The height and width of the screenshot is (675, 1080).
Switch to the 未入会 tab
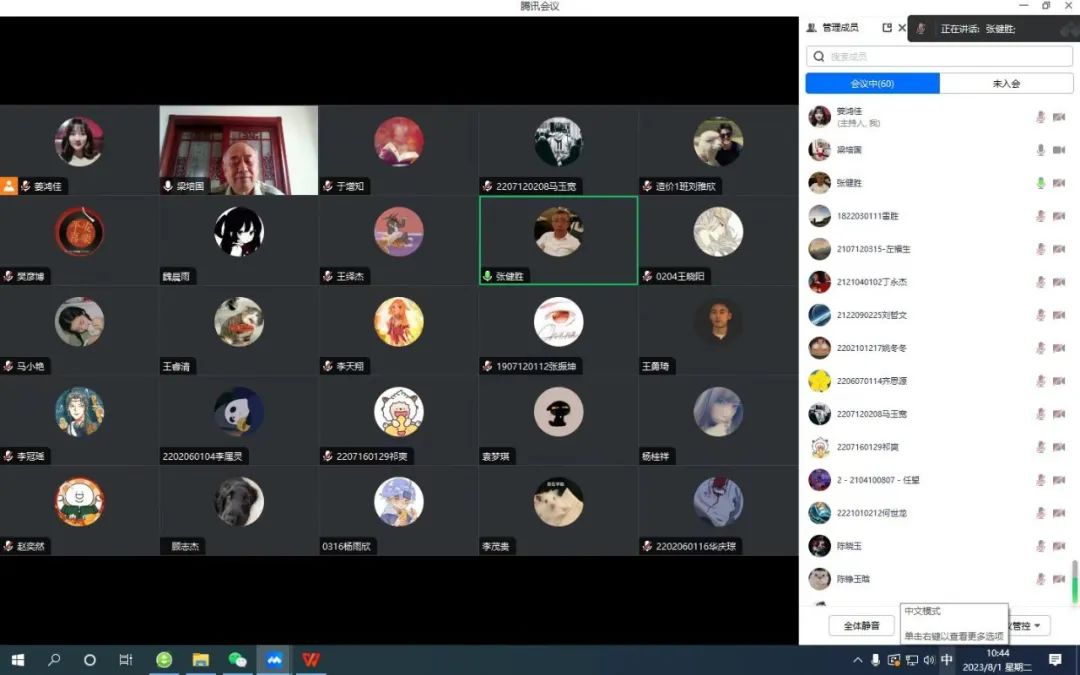1006,84
